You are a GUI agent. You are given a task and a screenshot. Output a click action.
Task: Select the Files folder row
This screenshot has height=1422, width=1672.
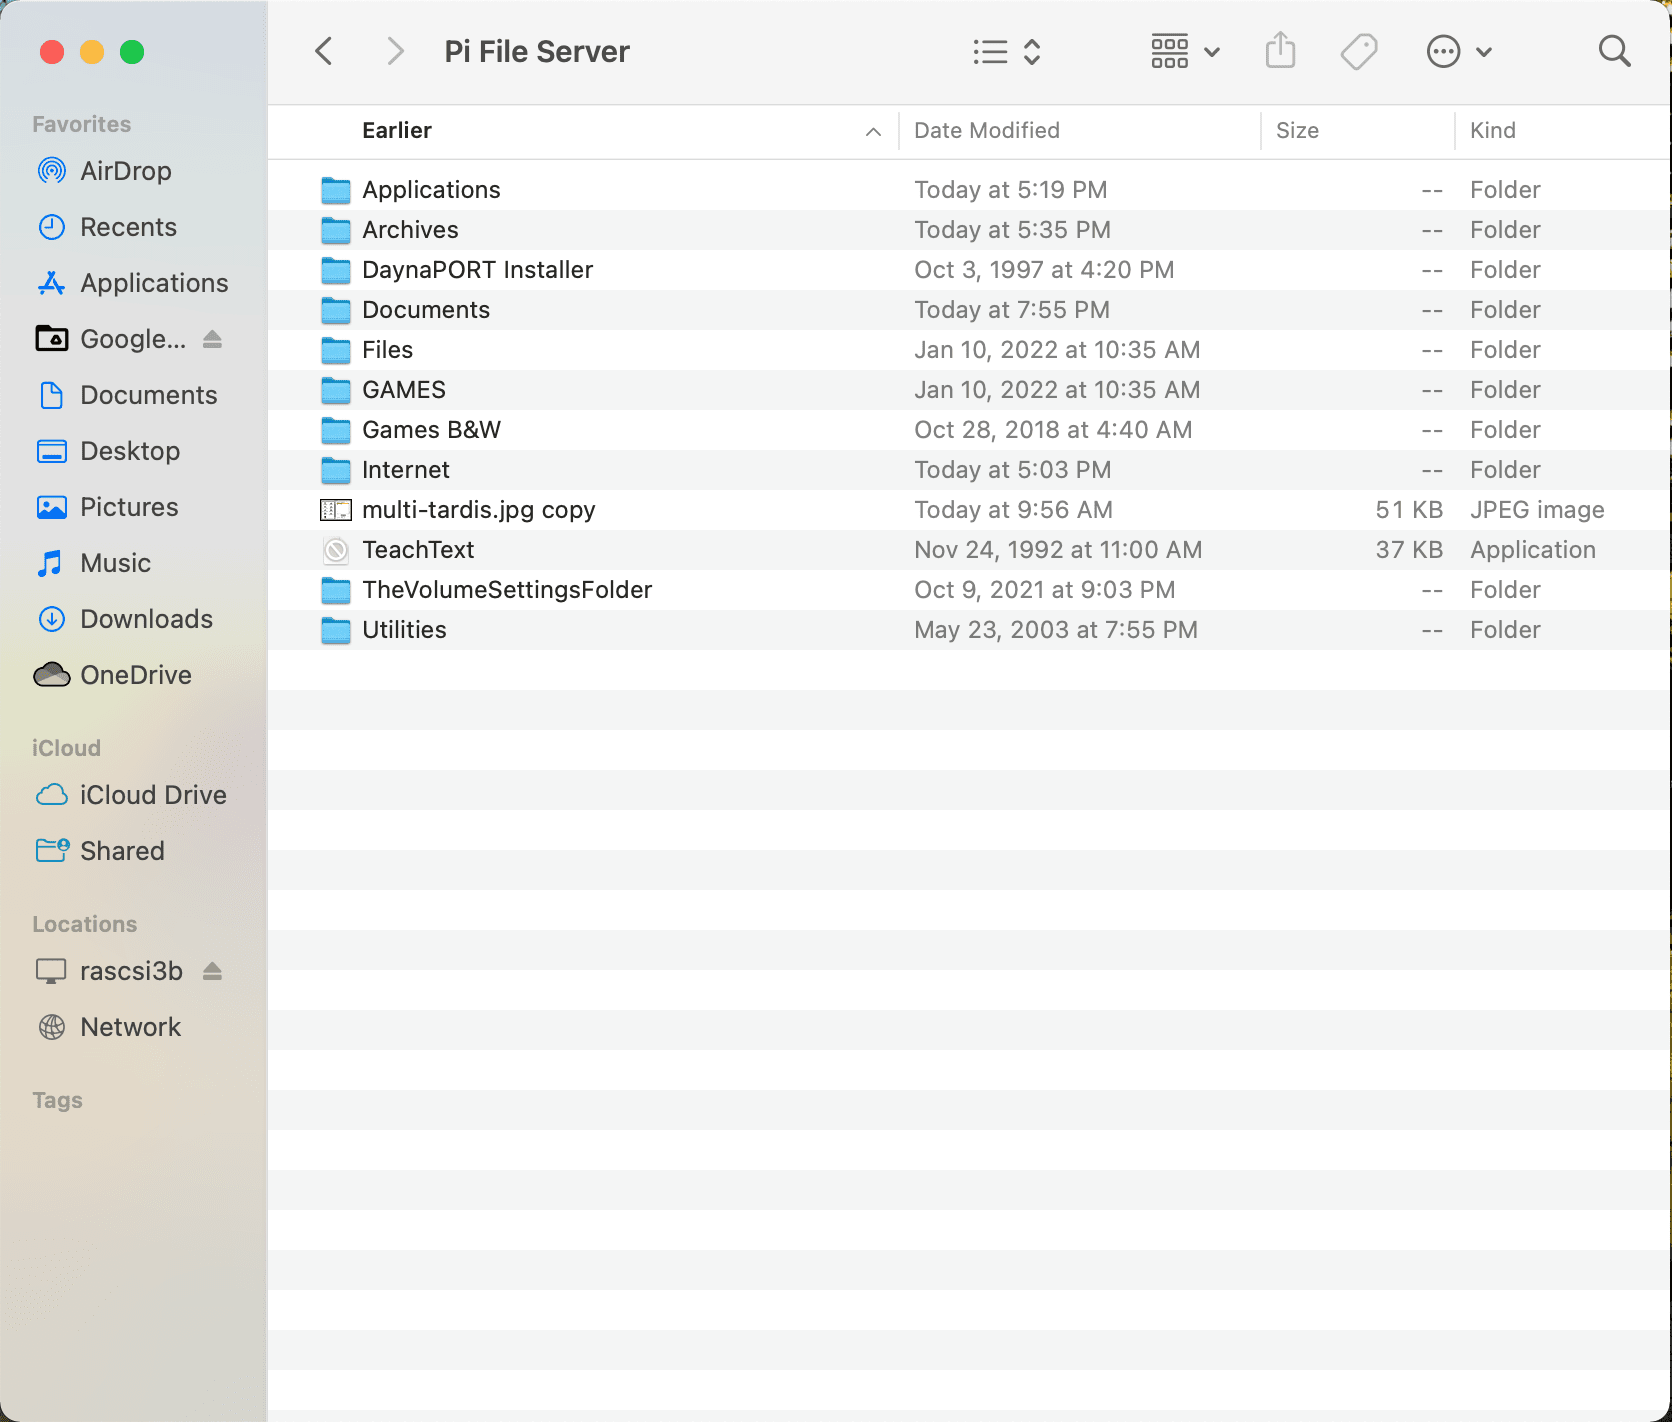point(968,350)
